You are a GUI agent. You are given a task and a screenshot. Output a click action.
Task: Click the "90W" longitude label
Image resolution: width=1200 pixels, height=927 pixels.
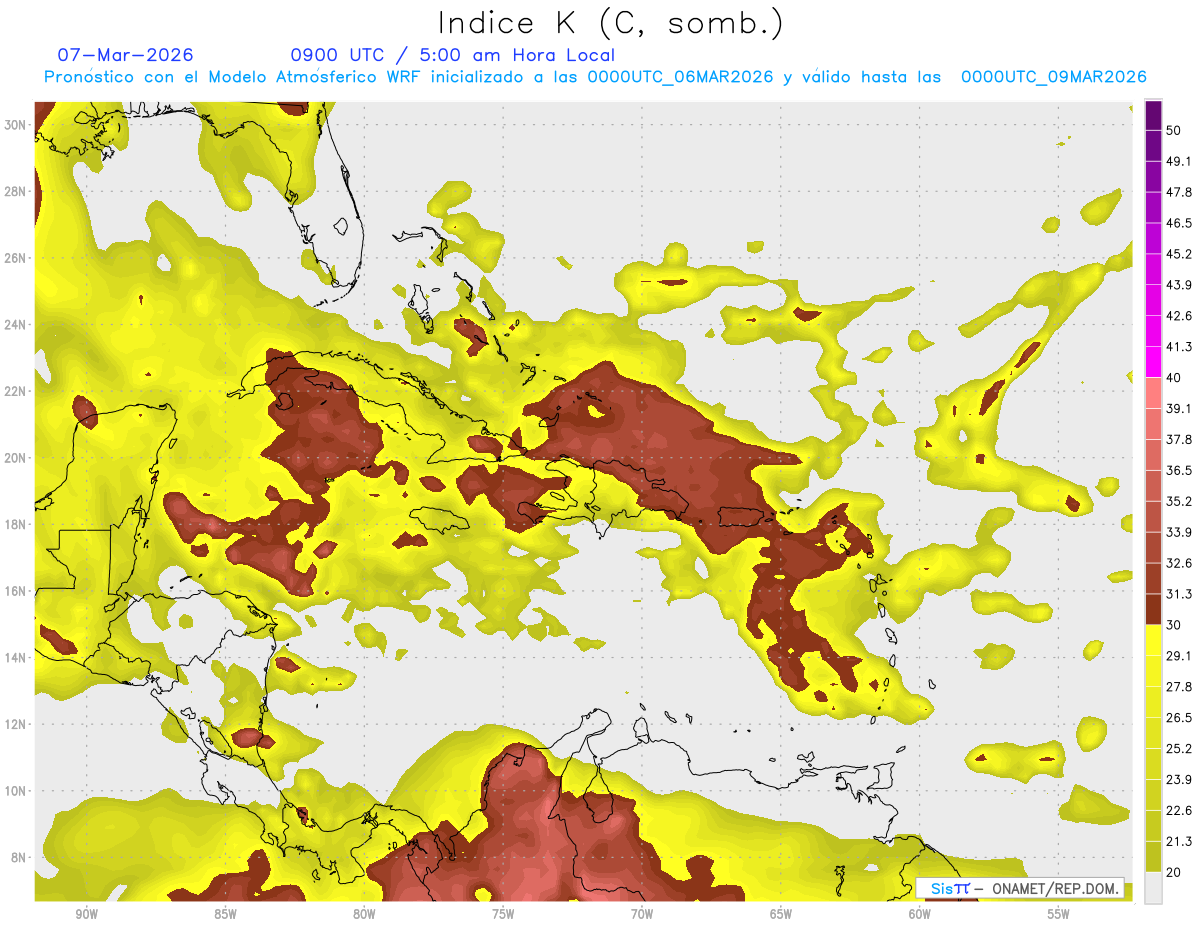(86, 914)
